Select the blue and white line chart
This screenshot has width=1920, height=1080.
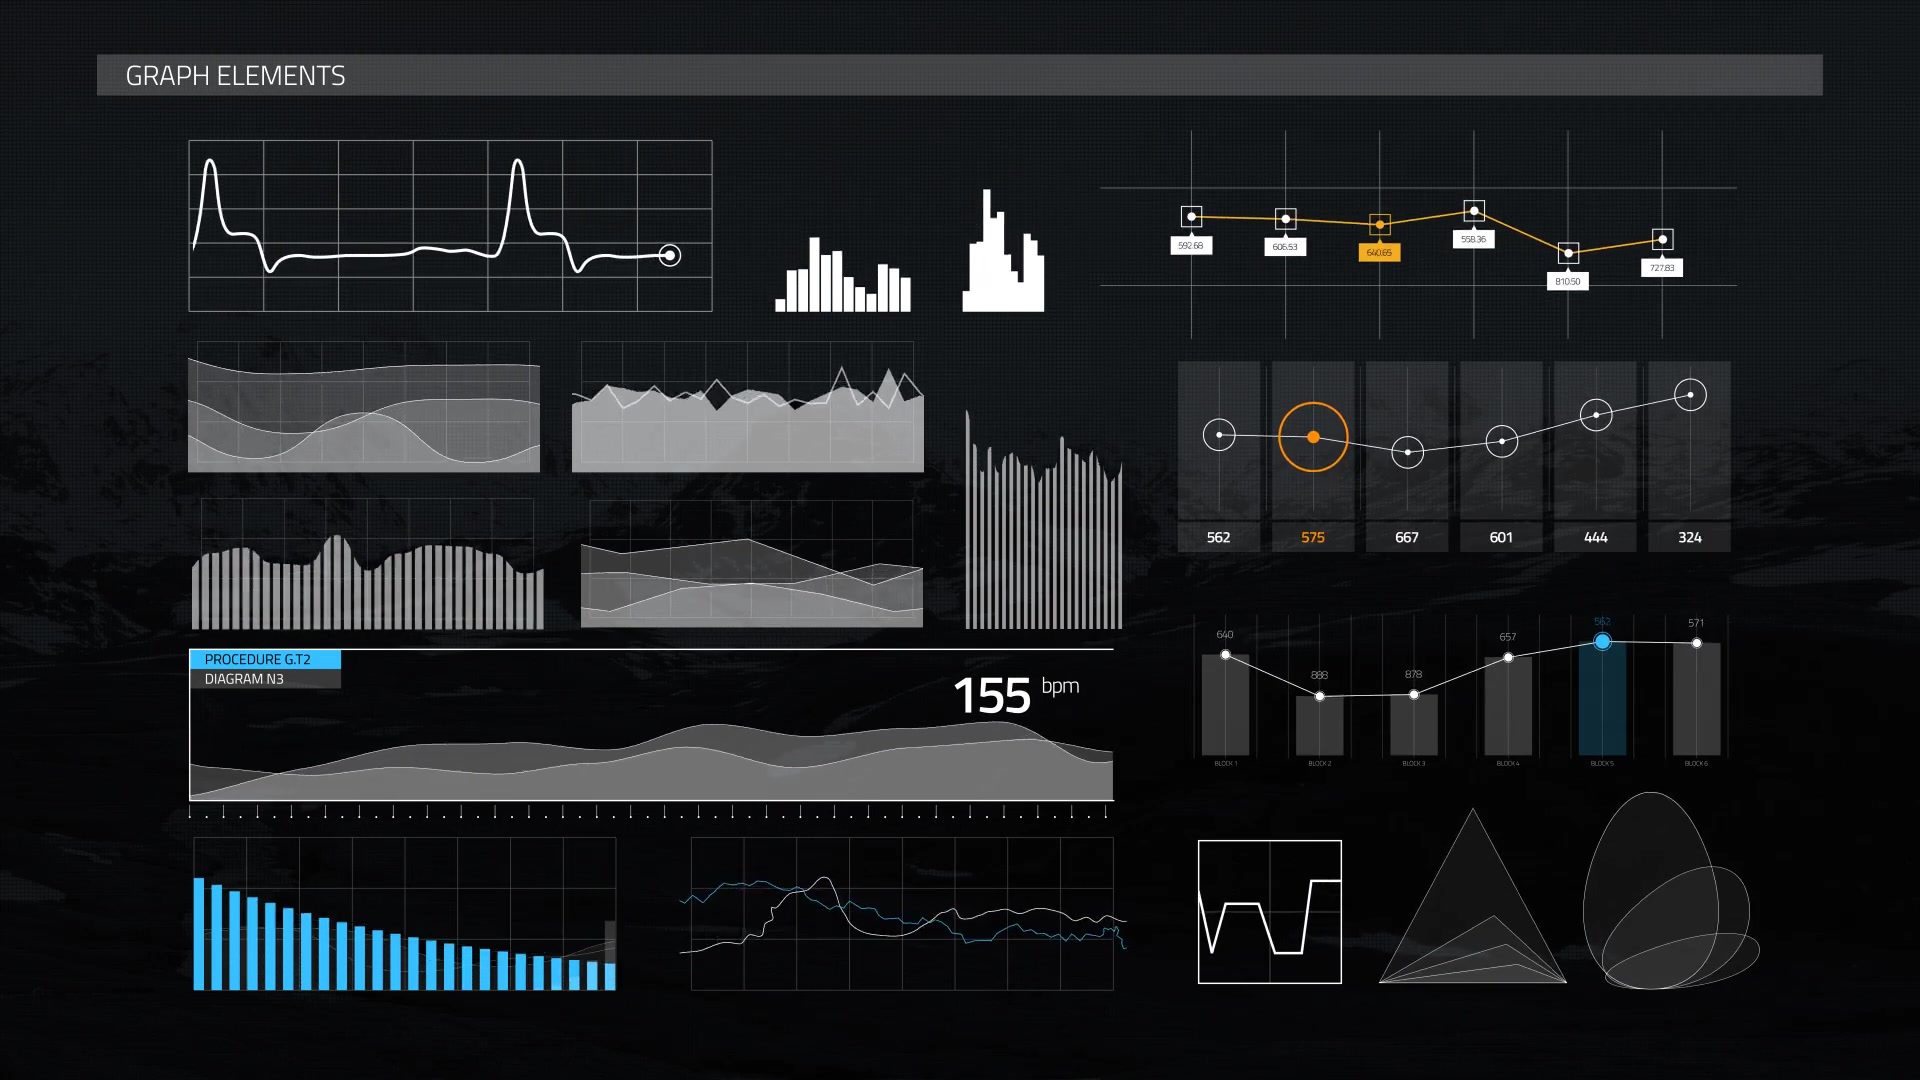pos(902,914)
